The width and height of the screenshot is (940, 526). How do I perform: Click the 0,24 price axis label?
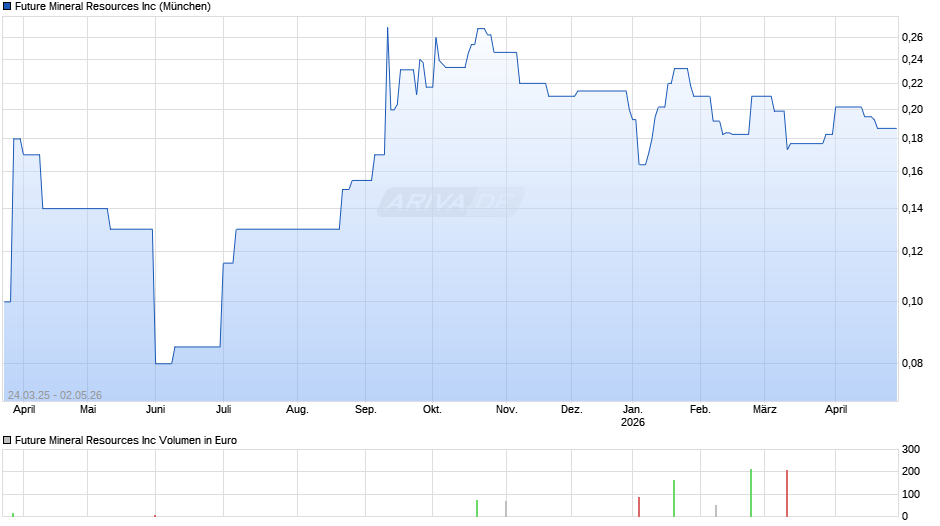tap(912, 59)
